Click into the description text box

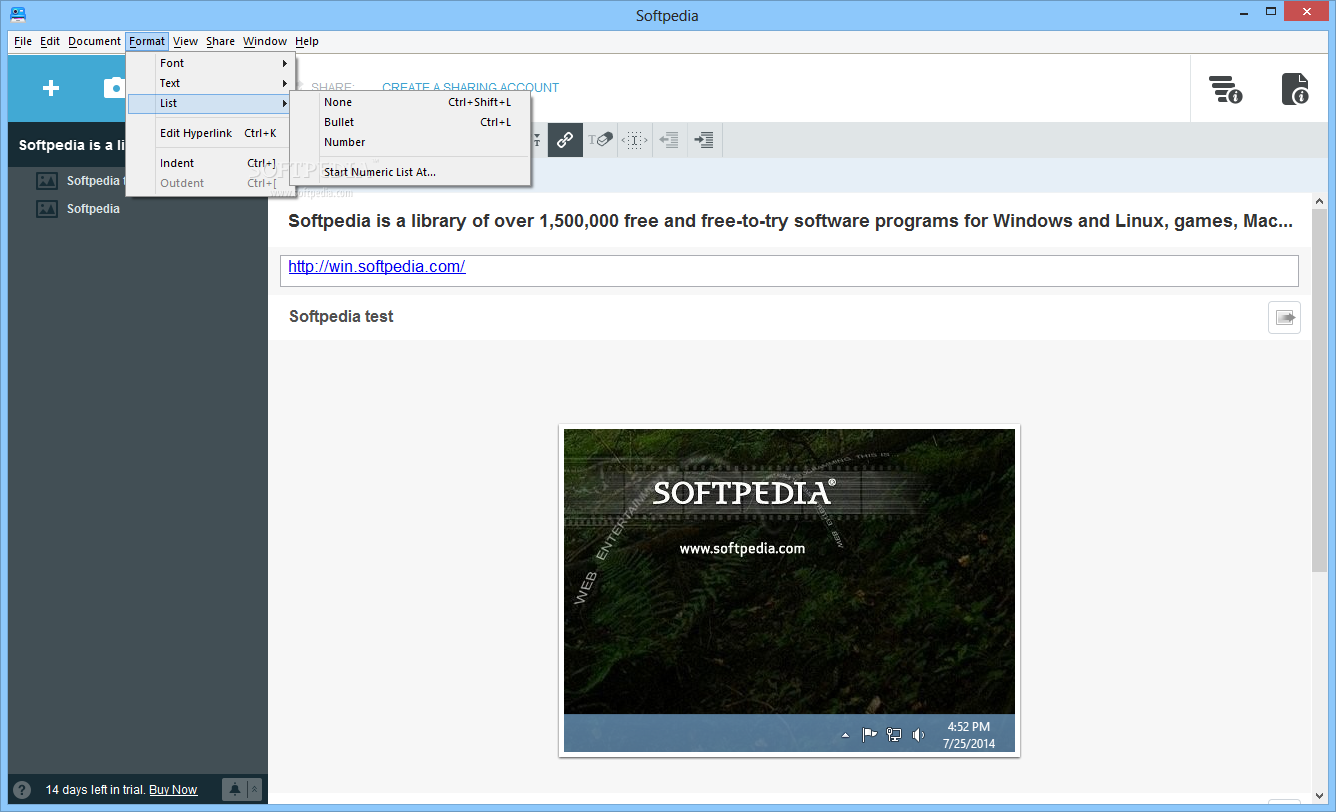789,271
